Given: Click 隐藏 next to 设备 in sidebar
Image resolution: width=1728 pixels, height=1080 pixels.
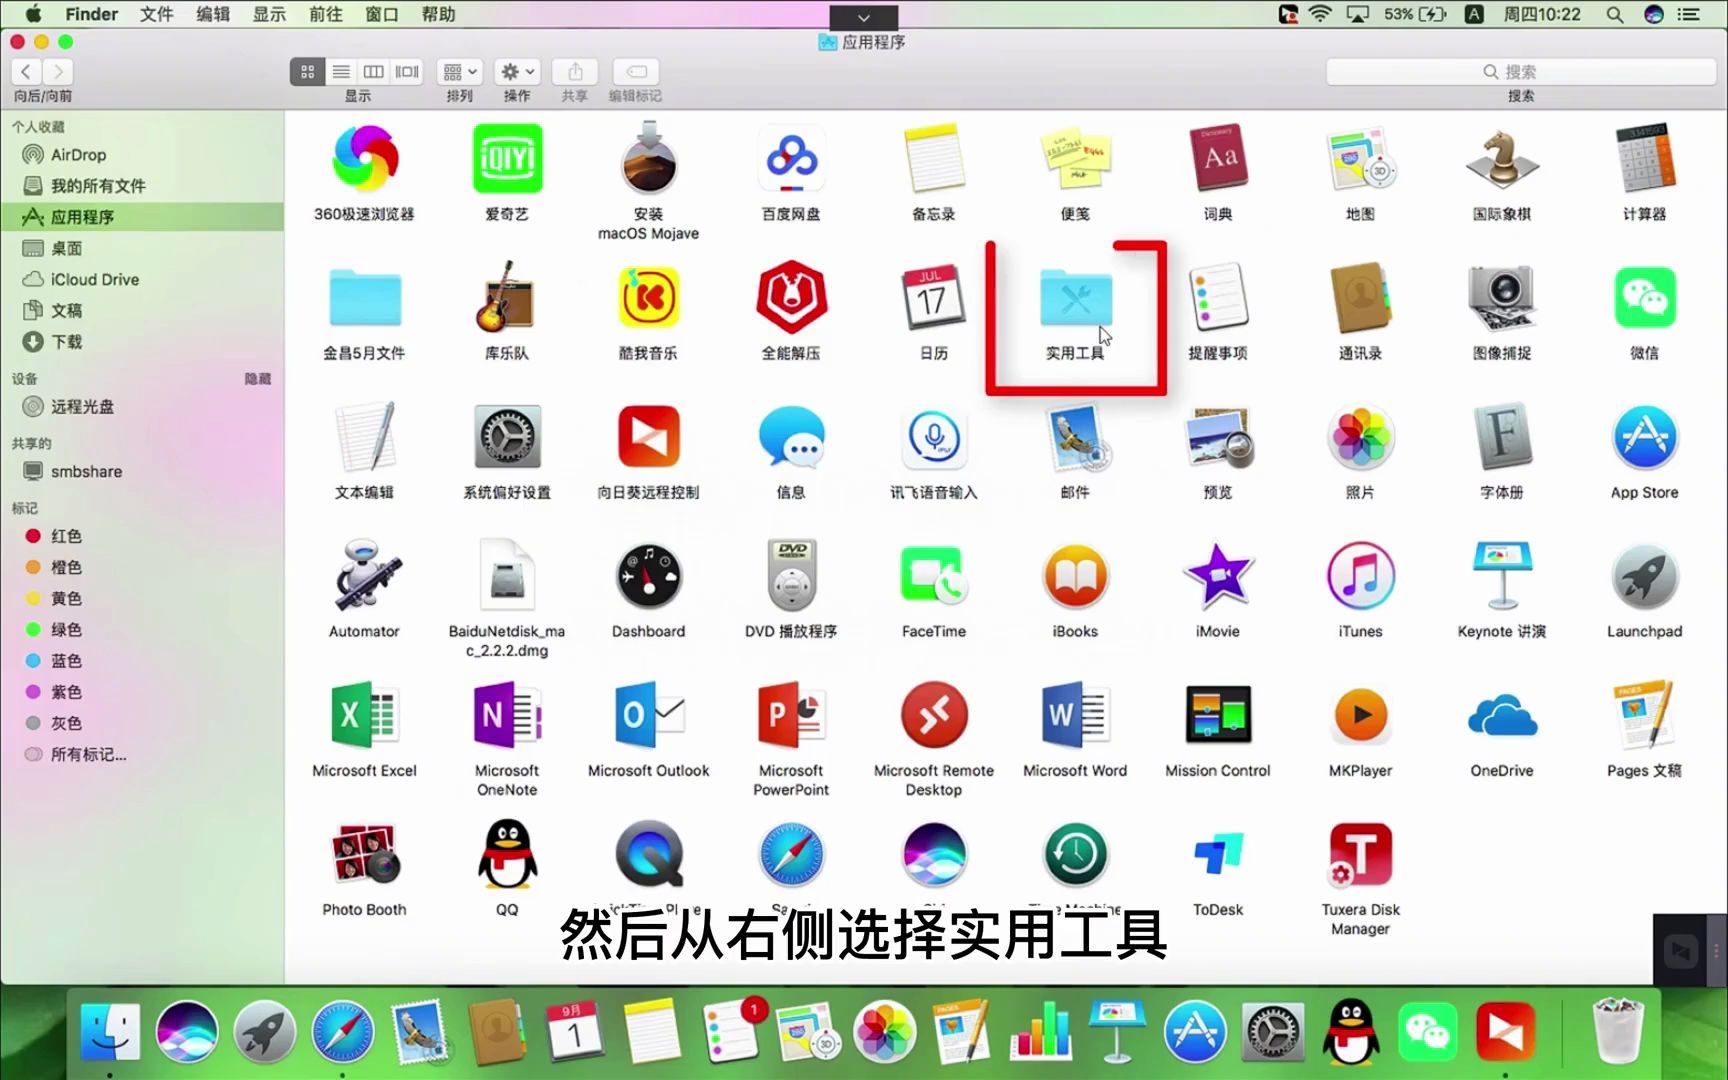Looking at the screenshot, I should click(x=258, y=378).
